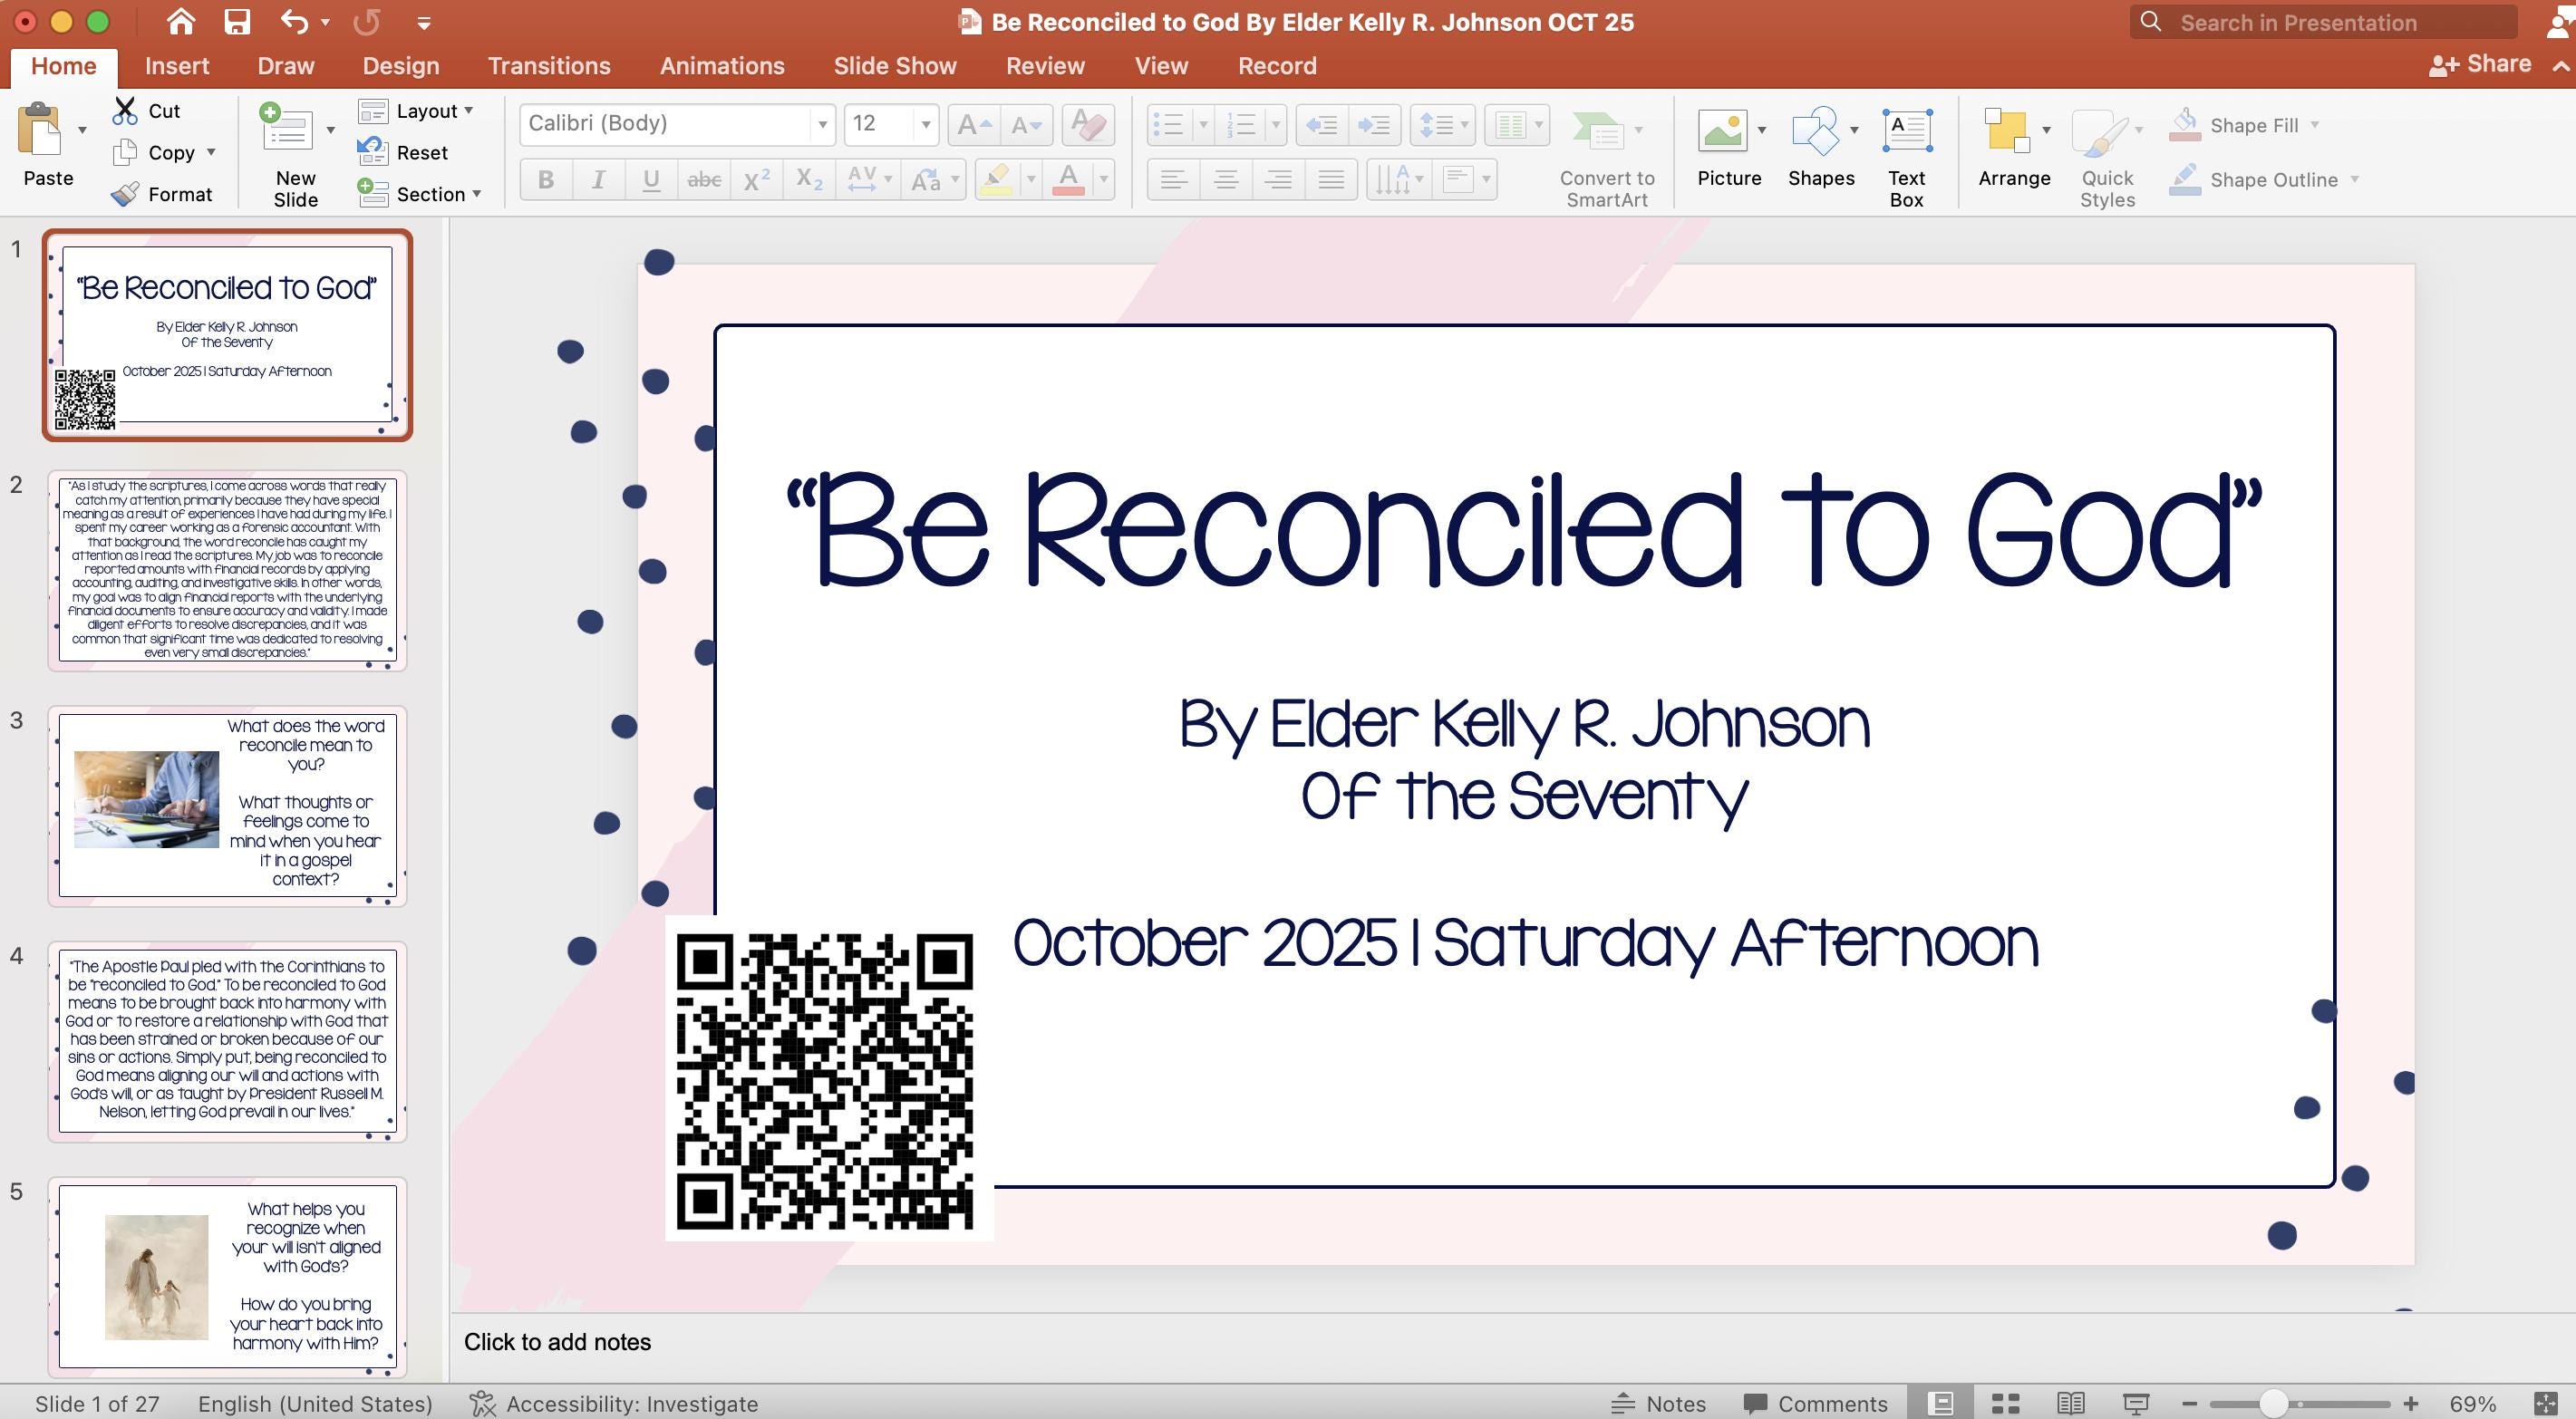Toggle the Comments pane
This screenshot has width=2576, height=1419.
pos(1815,1404)
